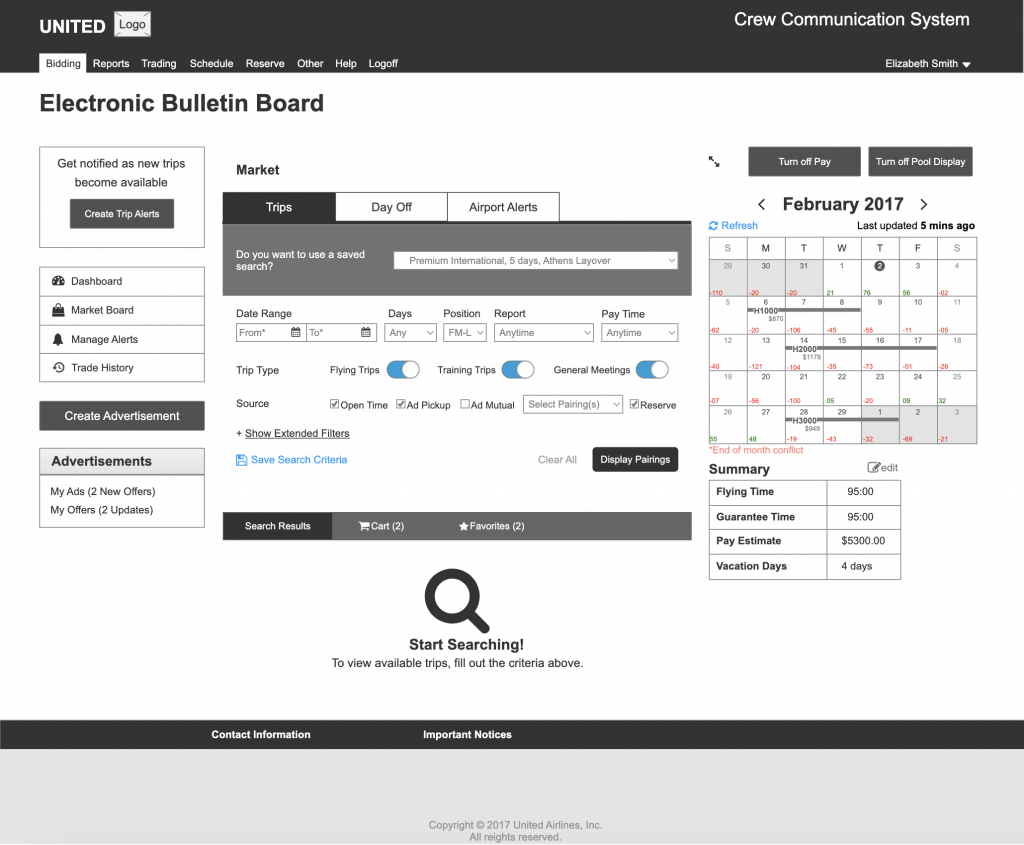Click the Save Search Criteria disk icon
The width and height of the screenshot is (1024, 845).
point(241,460)
